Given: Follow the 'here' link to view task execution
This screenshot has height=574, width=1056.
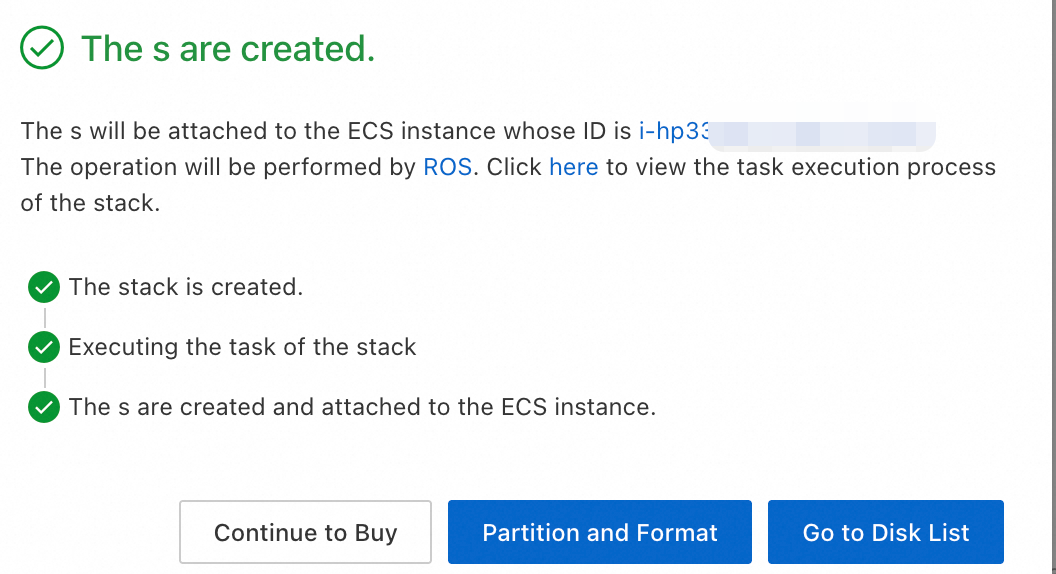Looking at the screenshot, I should (573, 167).
